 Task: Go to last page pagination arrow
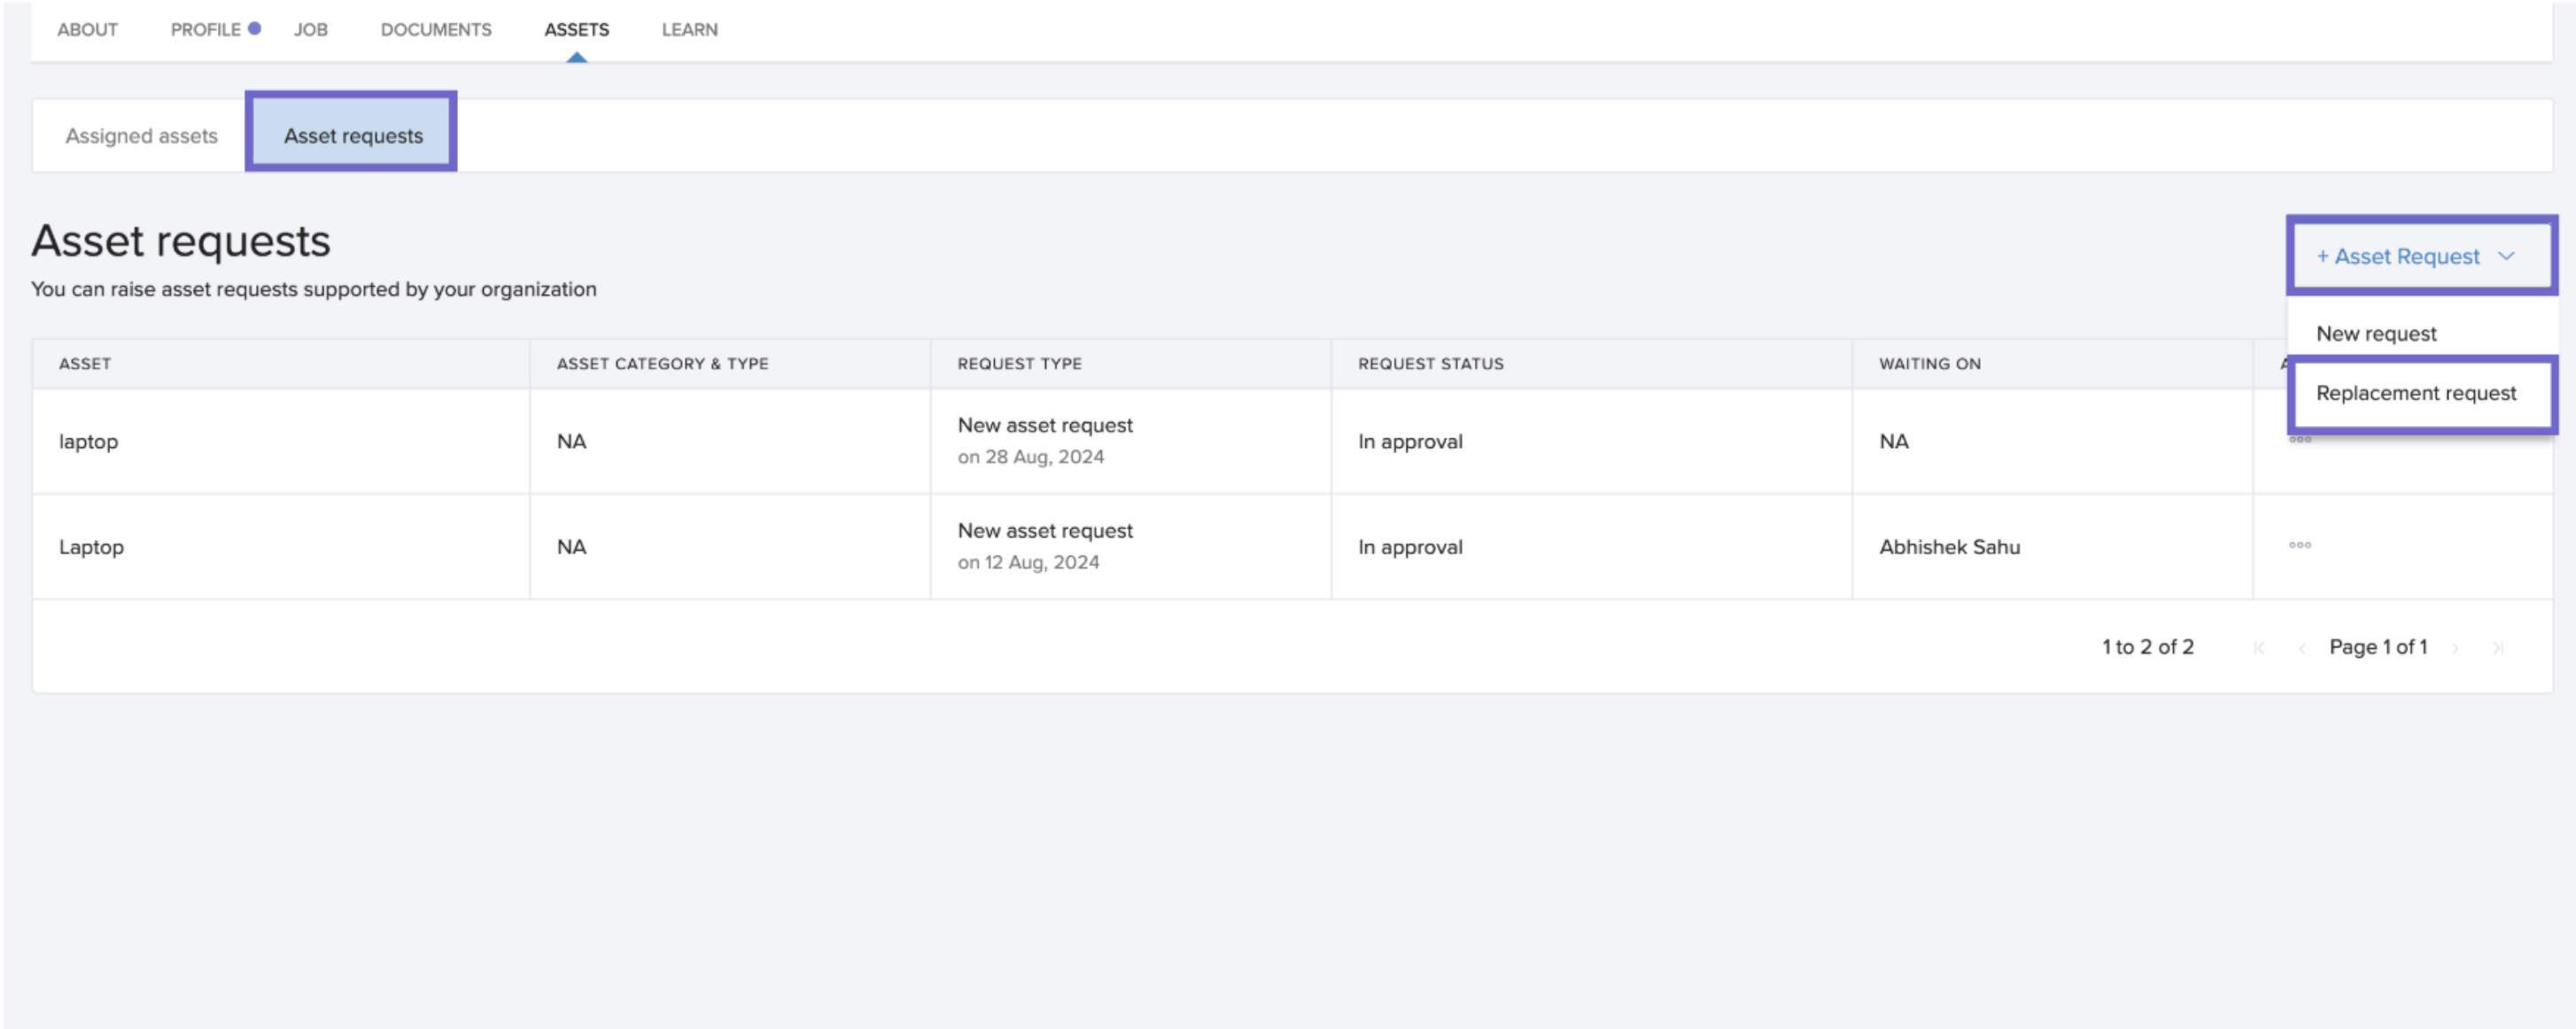click(2497, 648)
